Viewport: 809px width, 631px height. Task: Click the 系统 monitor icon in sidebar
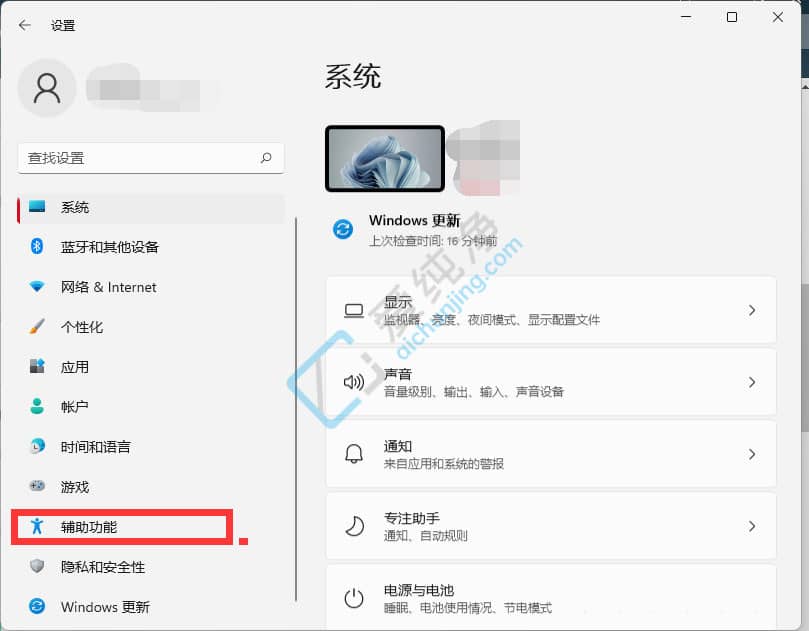[x=37, y=207]
